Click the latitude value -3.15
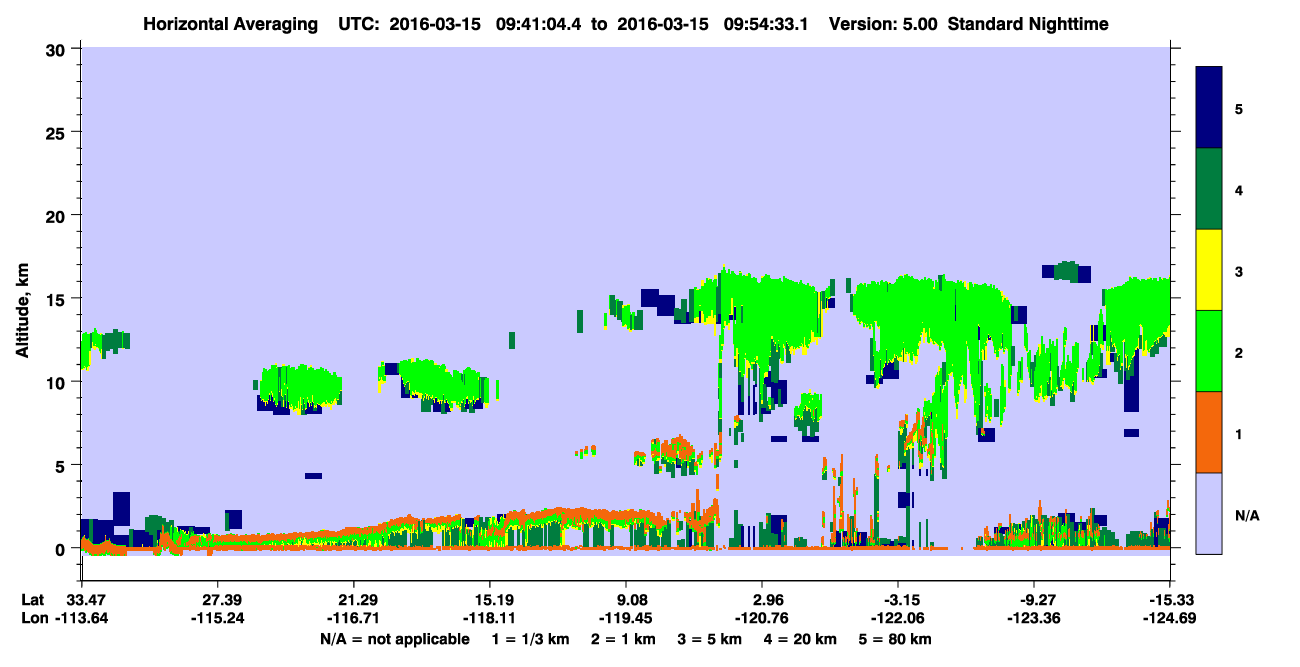This screenshot has width=1300, height=667. tap(898, 599)
